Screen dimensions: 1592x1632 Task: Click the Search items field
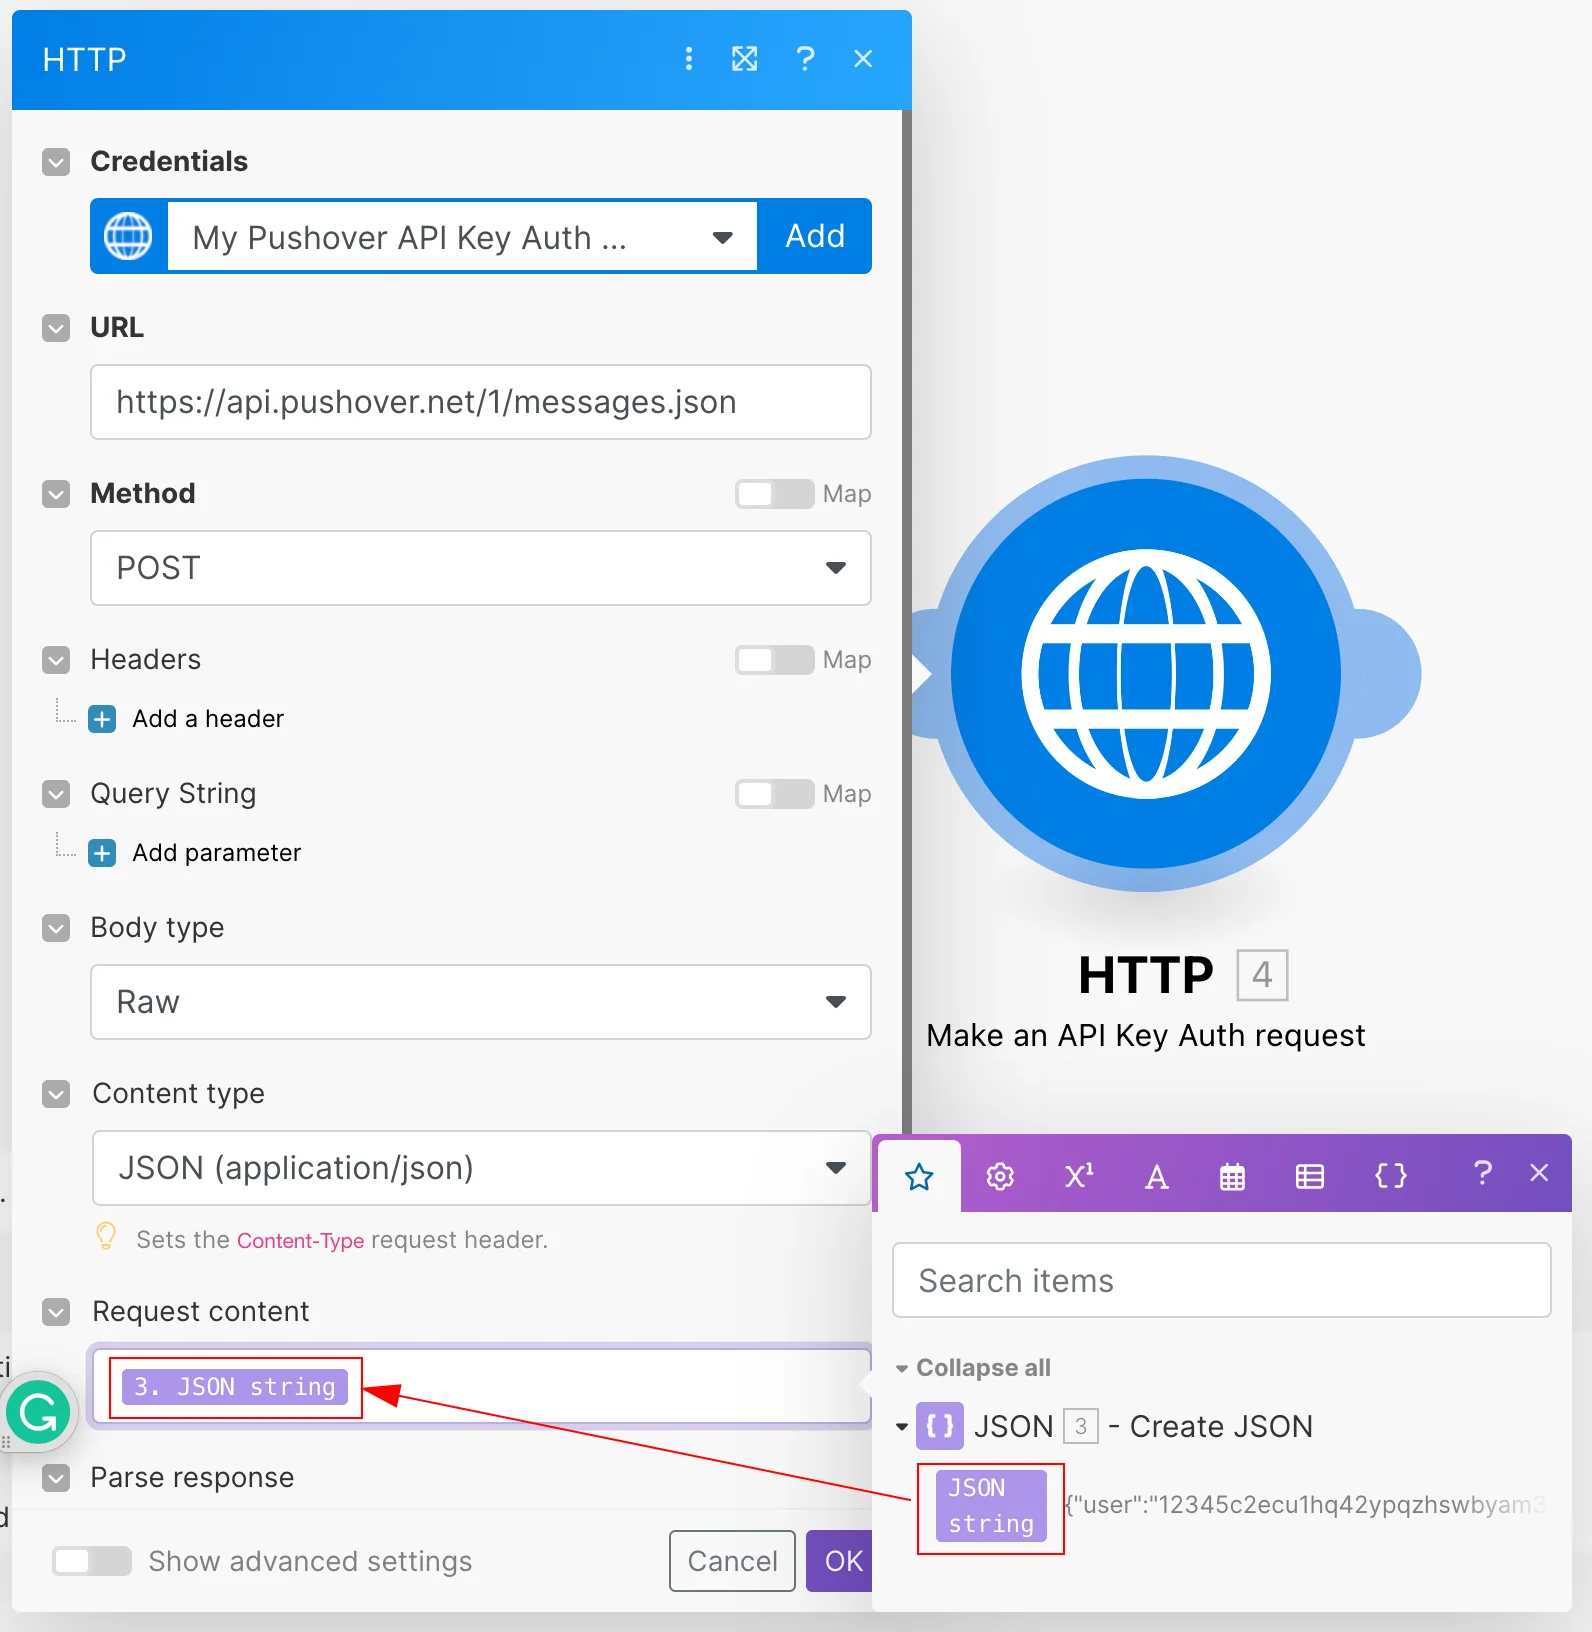click(x=1221, y=1280)
